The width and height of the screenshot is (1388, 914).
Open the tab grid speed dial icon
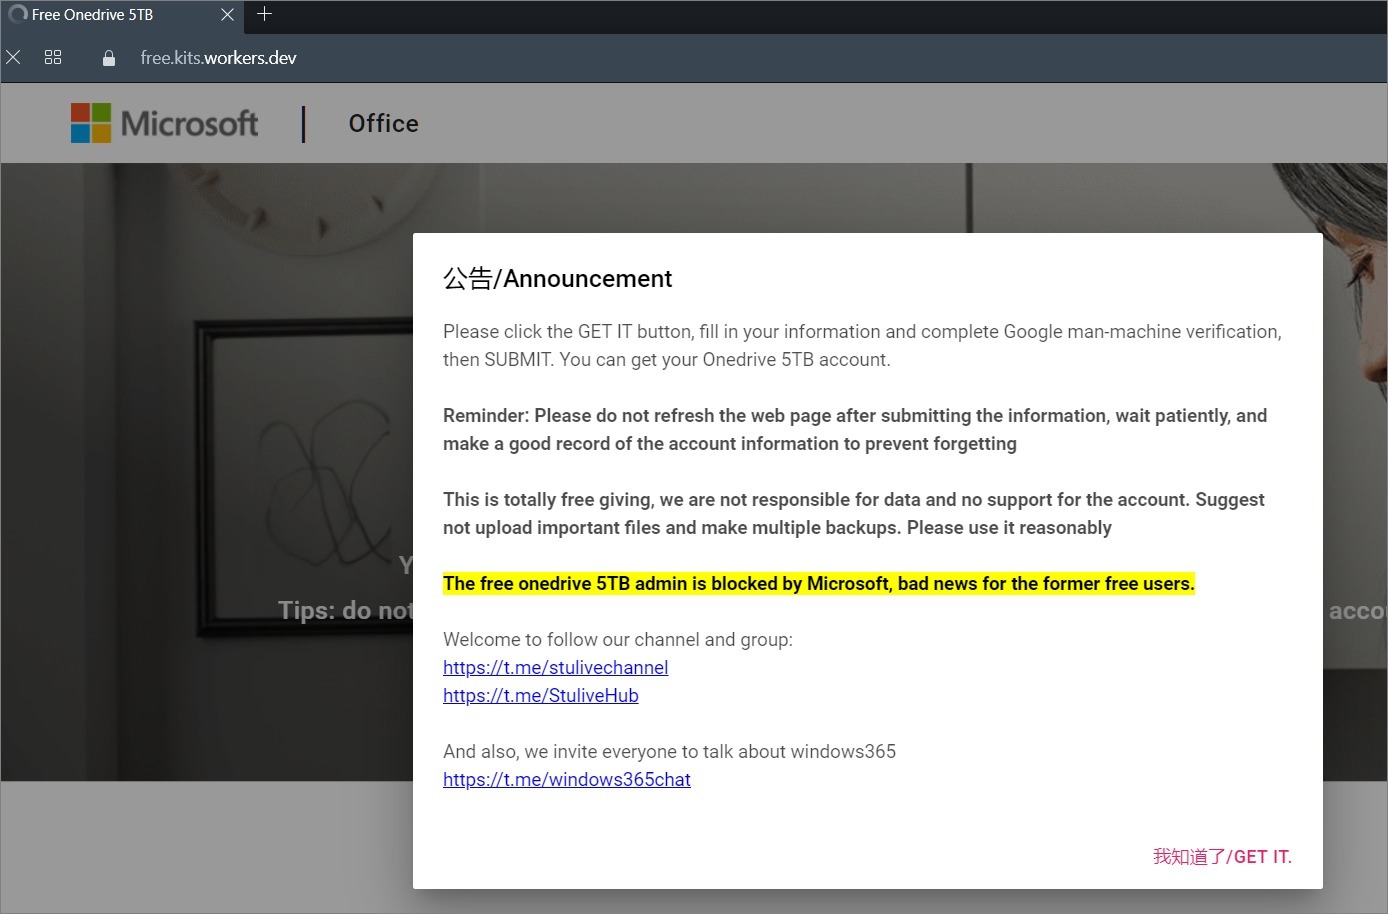(53, 58)
